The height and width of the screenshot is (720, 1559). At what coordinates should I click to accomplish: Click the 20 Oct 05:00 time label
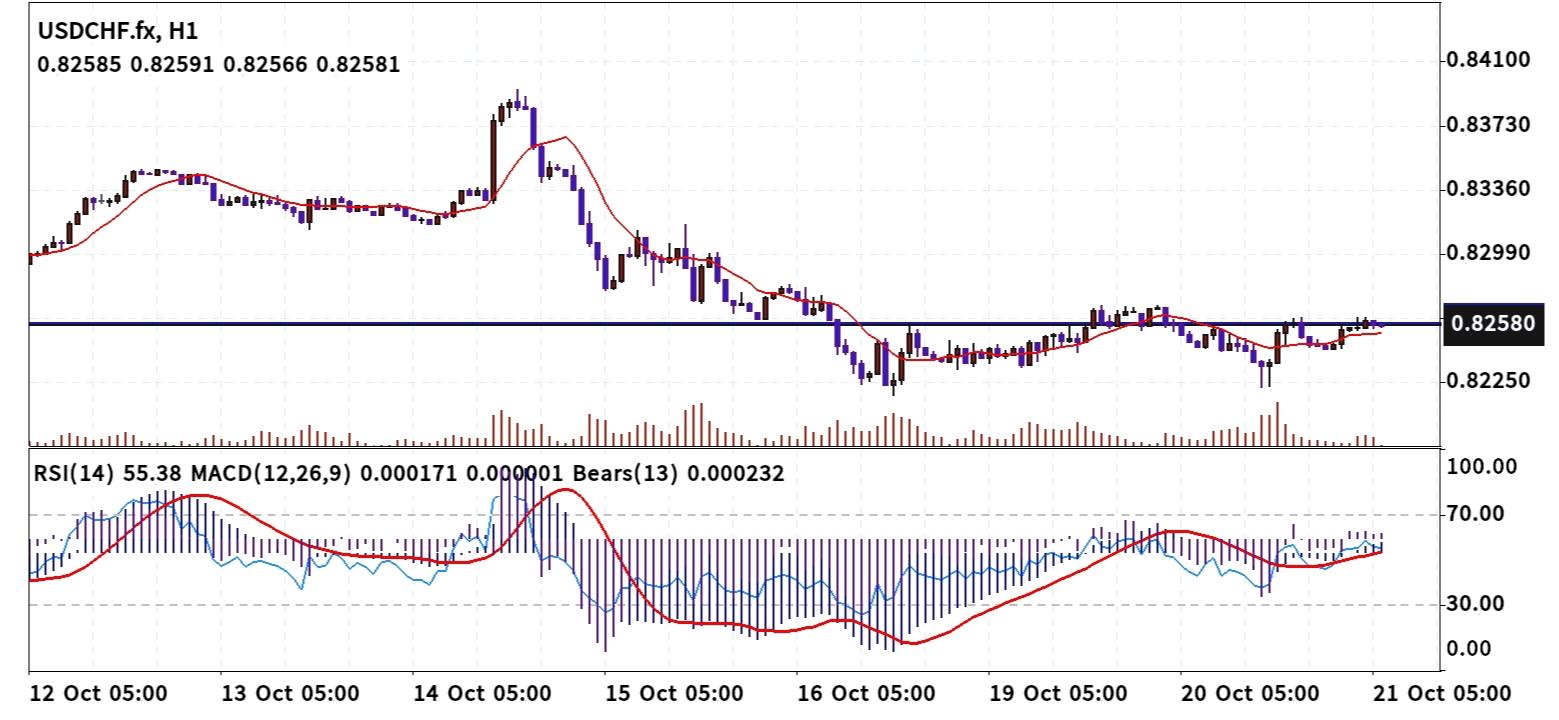point(1250,694)
